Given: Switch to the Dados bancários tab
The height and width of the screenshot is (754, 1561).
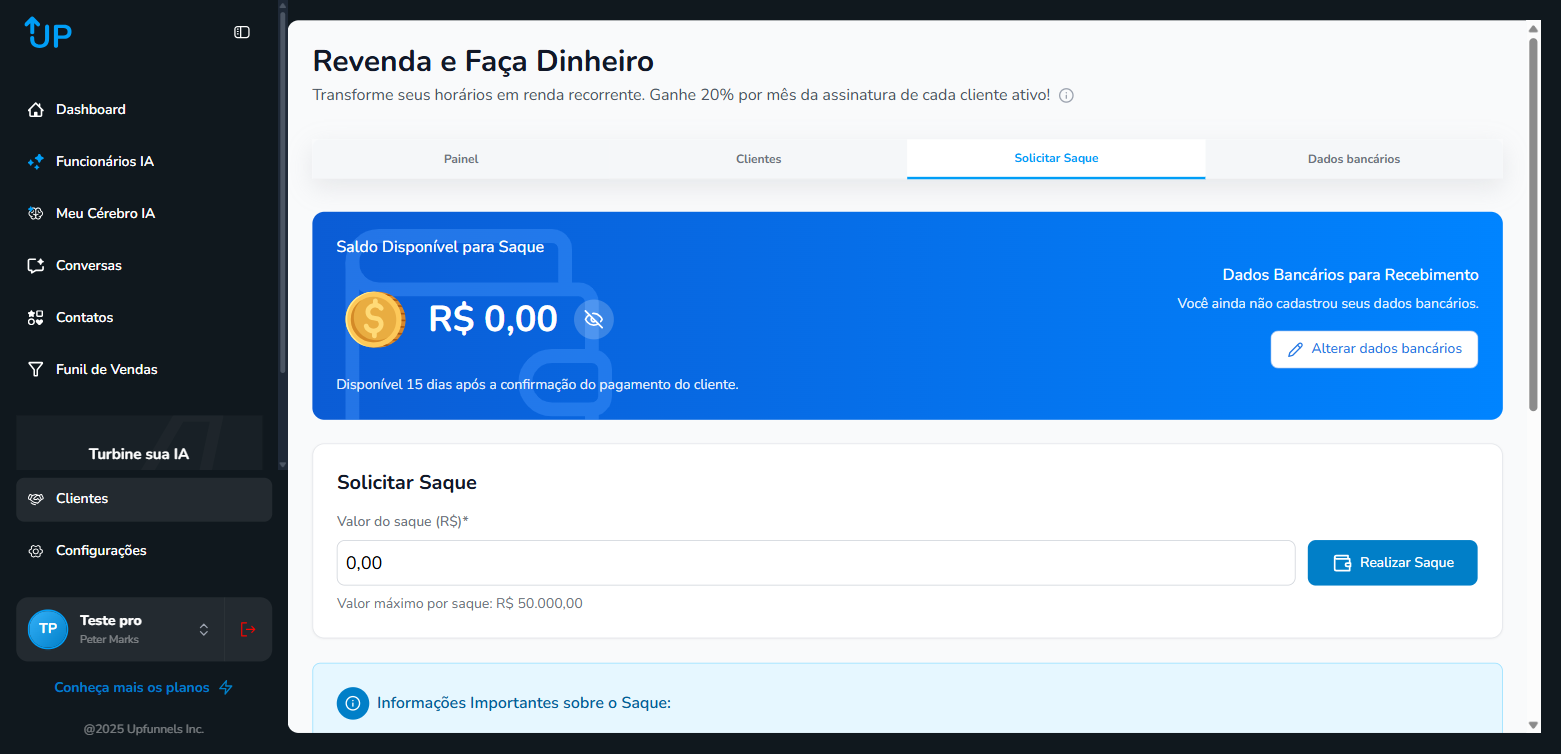Looking at the screenshot, I should click(1354, 159).
